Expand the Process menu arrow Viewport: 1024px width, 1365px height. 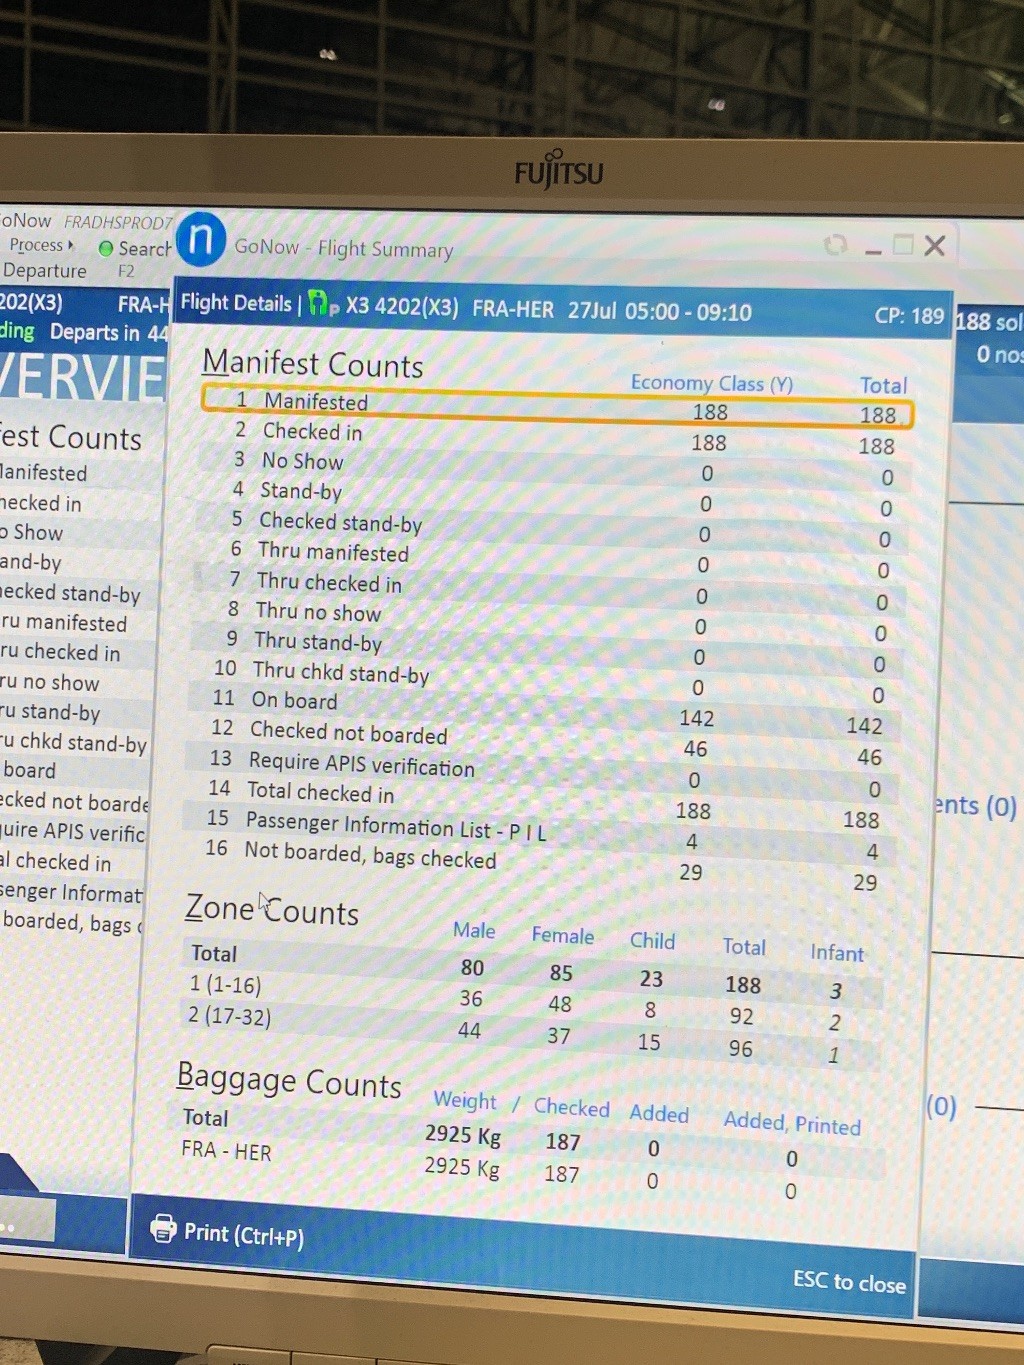(71, 245)
